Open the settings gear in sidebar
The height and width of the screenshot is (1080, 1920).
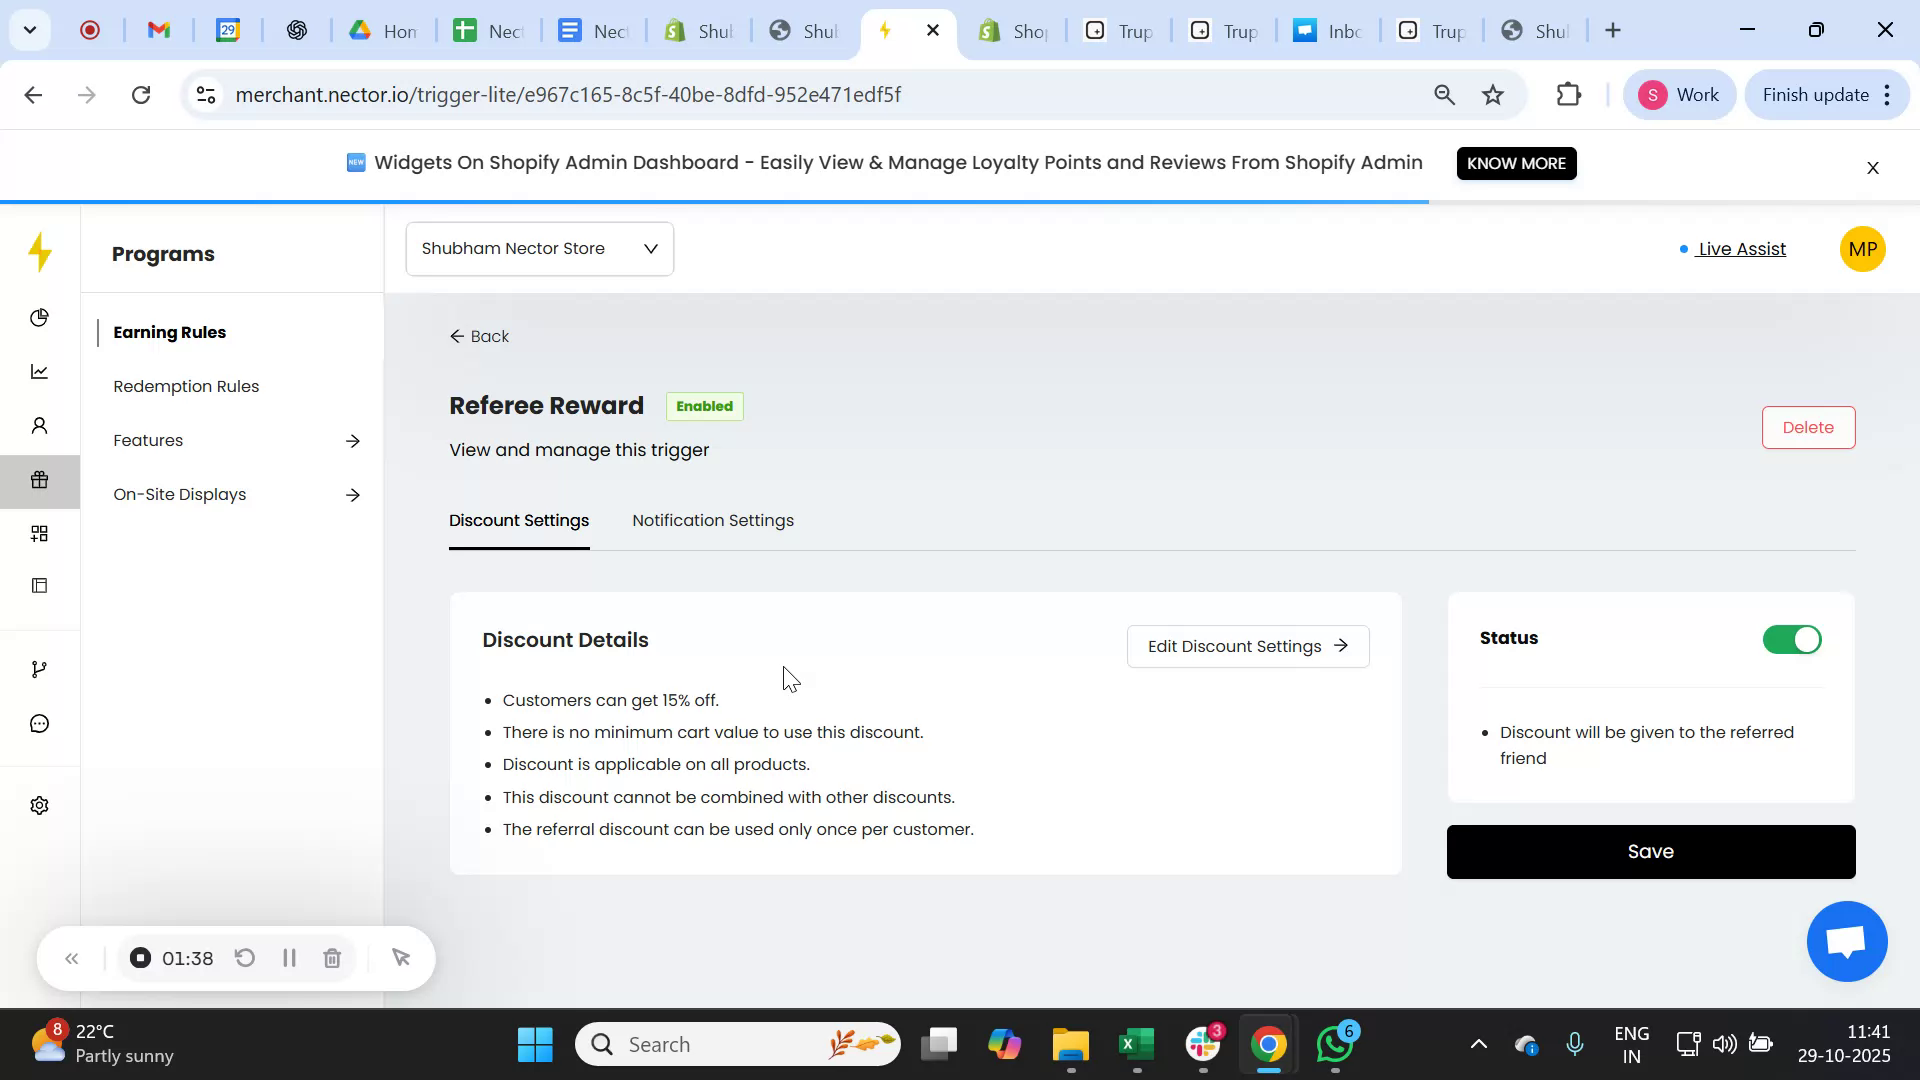coord(40,805)
